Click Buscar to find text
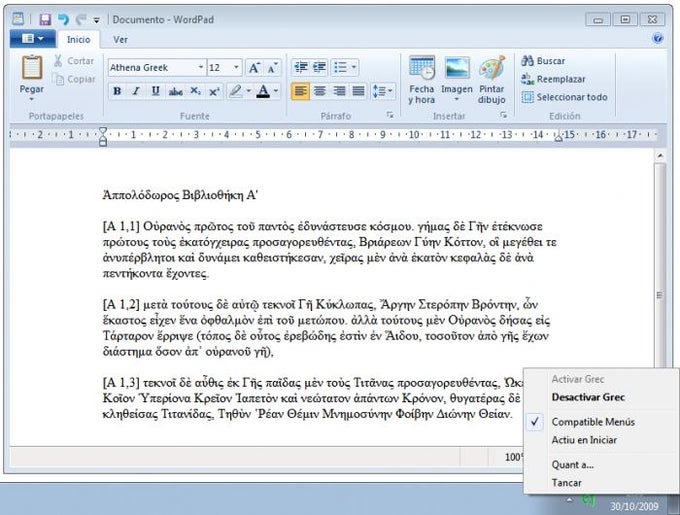The image size is (680, 515). [543, 61]
